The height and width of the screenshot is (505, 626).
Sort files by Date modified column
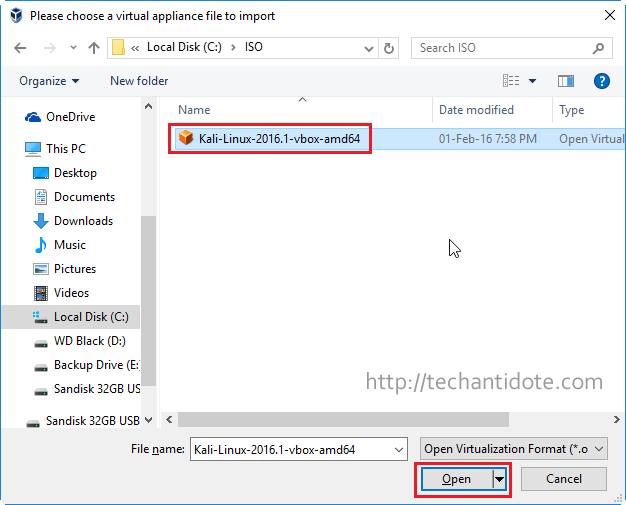point(476,110)
